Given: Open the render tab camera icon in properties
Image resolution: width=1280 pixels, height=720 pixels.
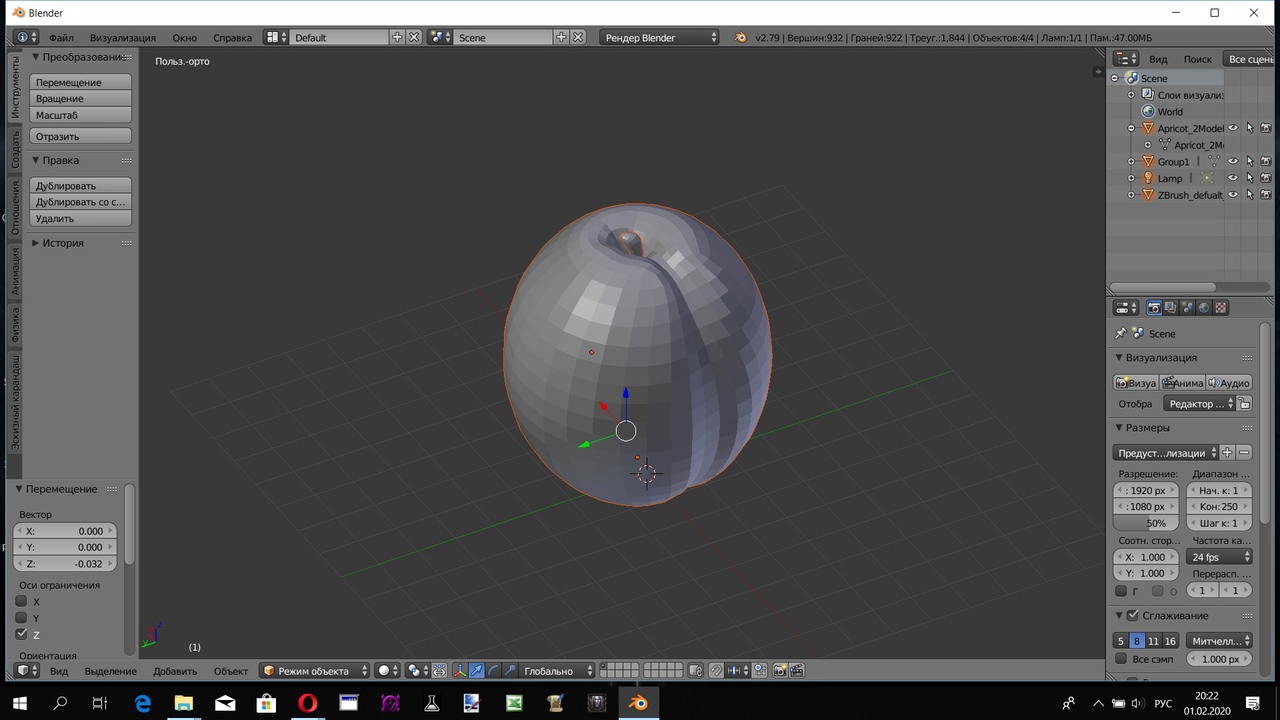Looking at the screenshot, I should [x=1154, y=308].
